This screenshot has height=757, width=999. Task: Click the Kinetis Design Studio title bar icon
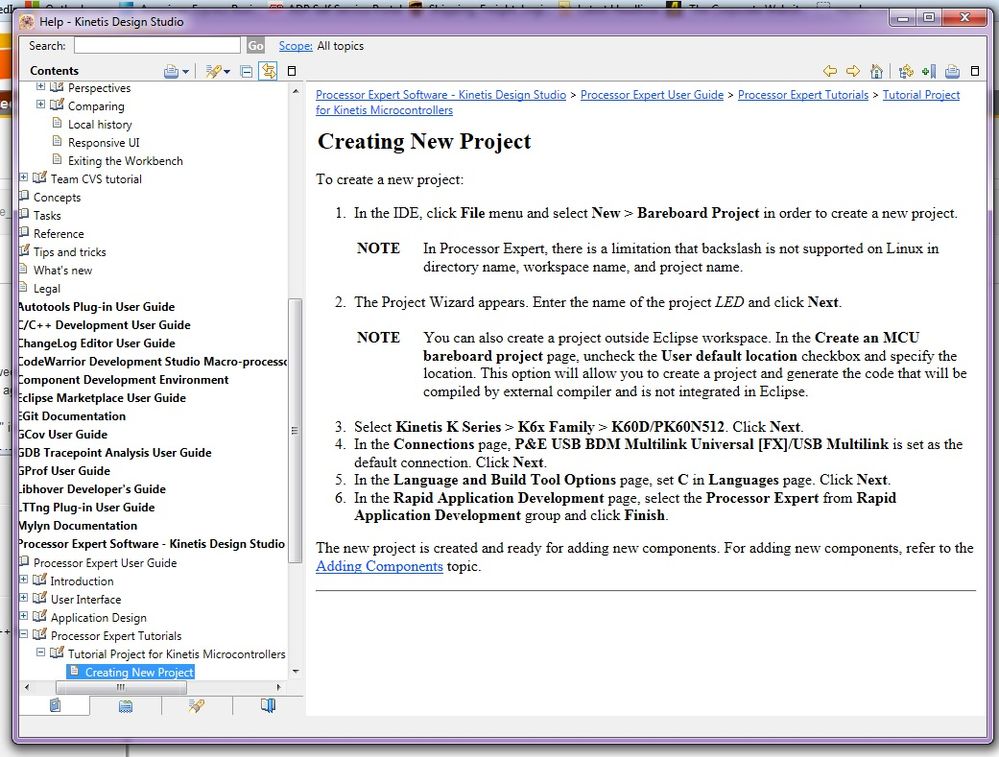click(x=27, y=22)
